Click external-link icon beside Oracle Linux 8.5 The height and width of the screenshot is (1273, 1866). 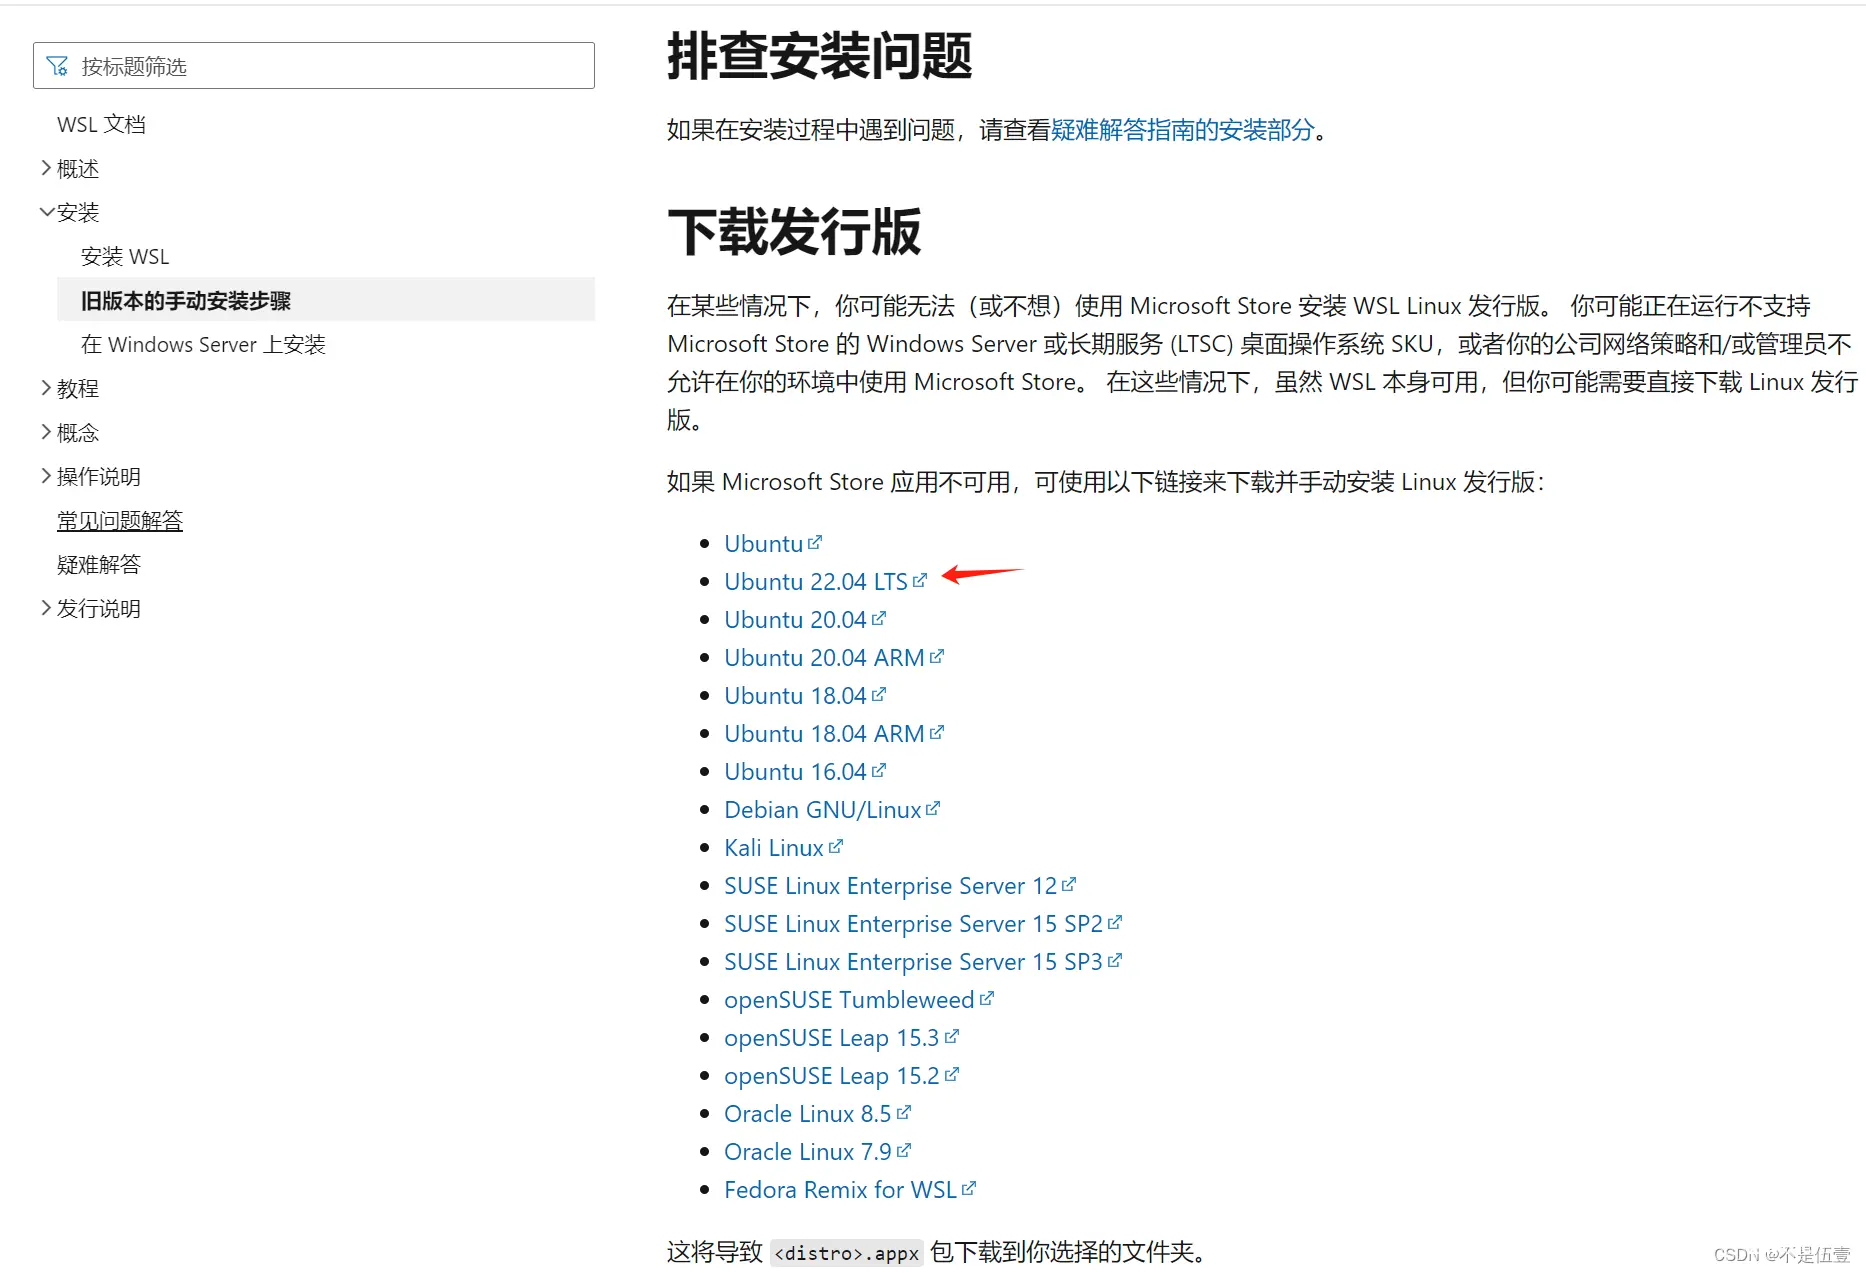click(904, 1112)
